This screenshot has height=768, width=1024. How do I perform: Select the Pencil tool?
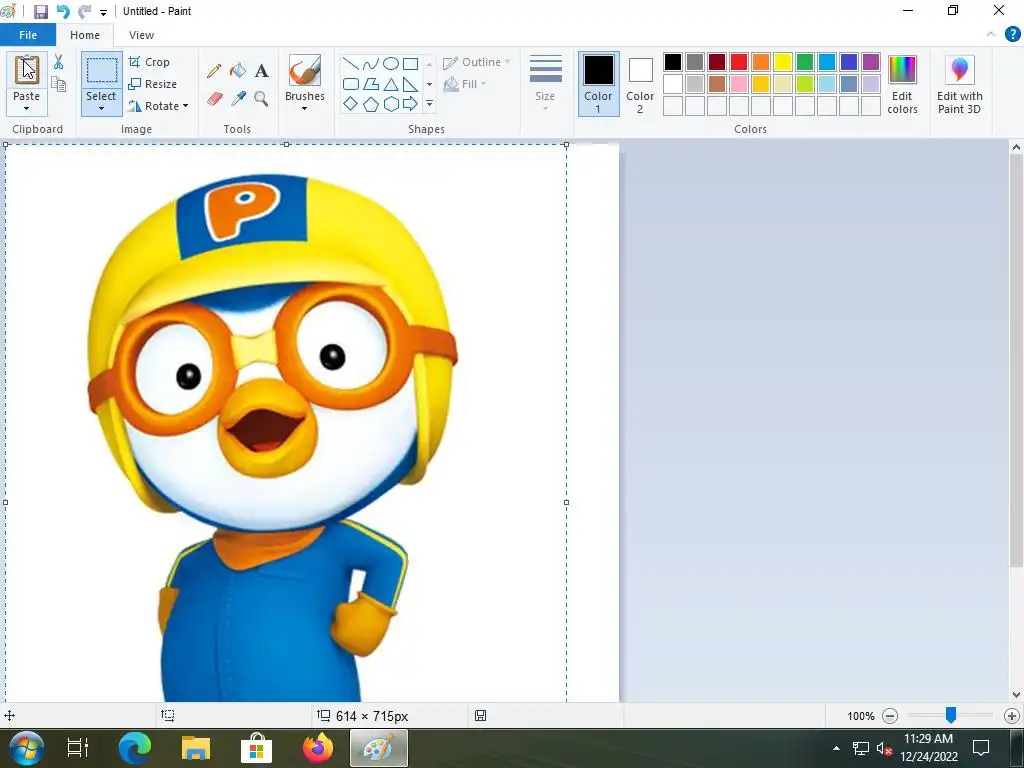tap(214, 71)
